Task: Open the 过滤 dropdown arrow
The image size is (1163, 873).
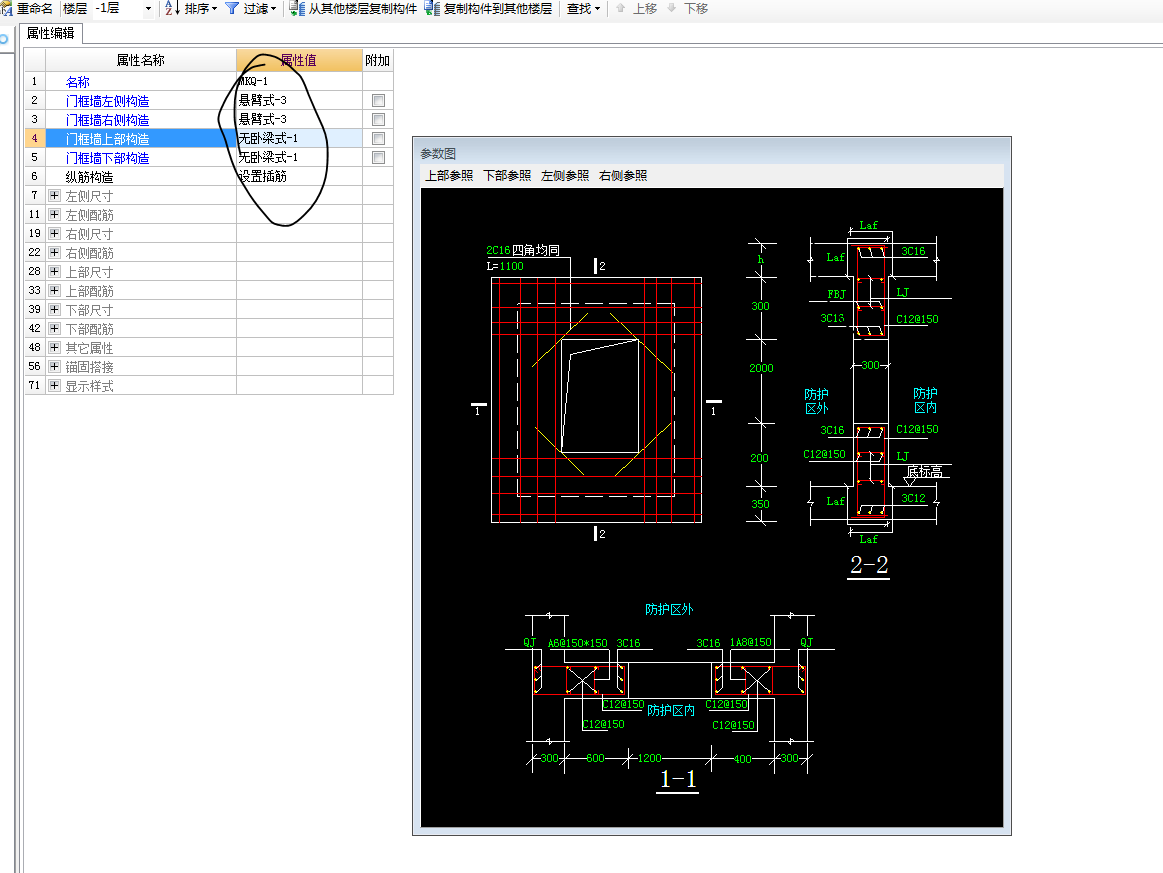Action: tap(273, 9)
